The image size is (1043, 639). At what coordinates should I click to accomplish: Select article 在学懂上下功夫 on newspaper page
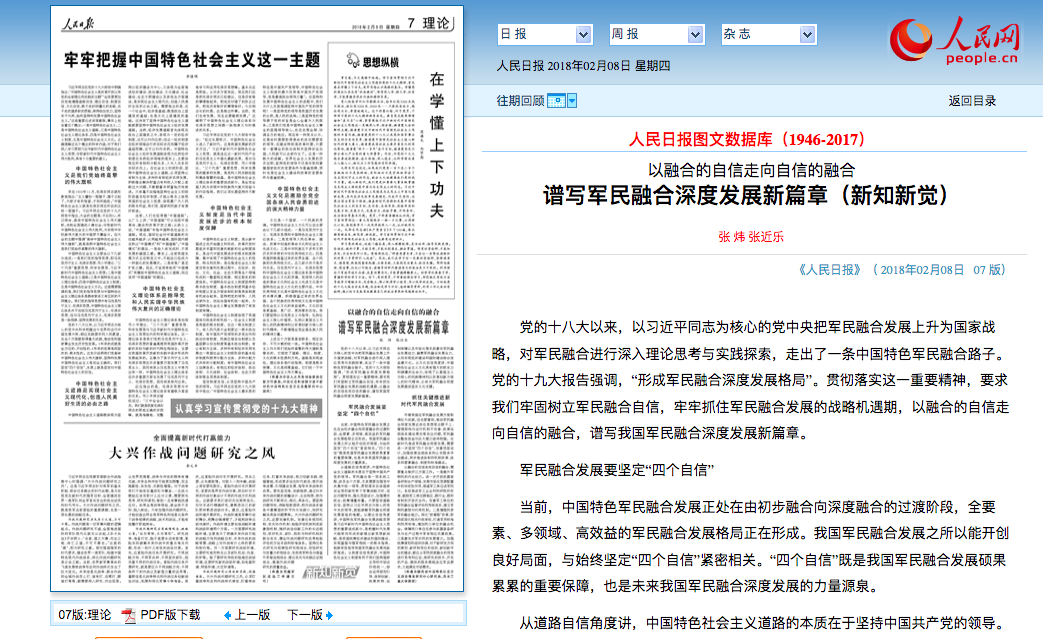436,145
